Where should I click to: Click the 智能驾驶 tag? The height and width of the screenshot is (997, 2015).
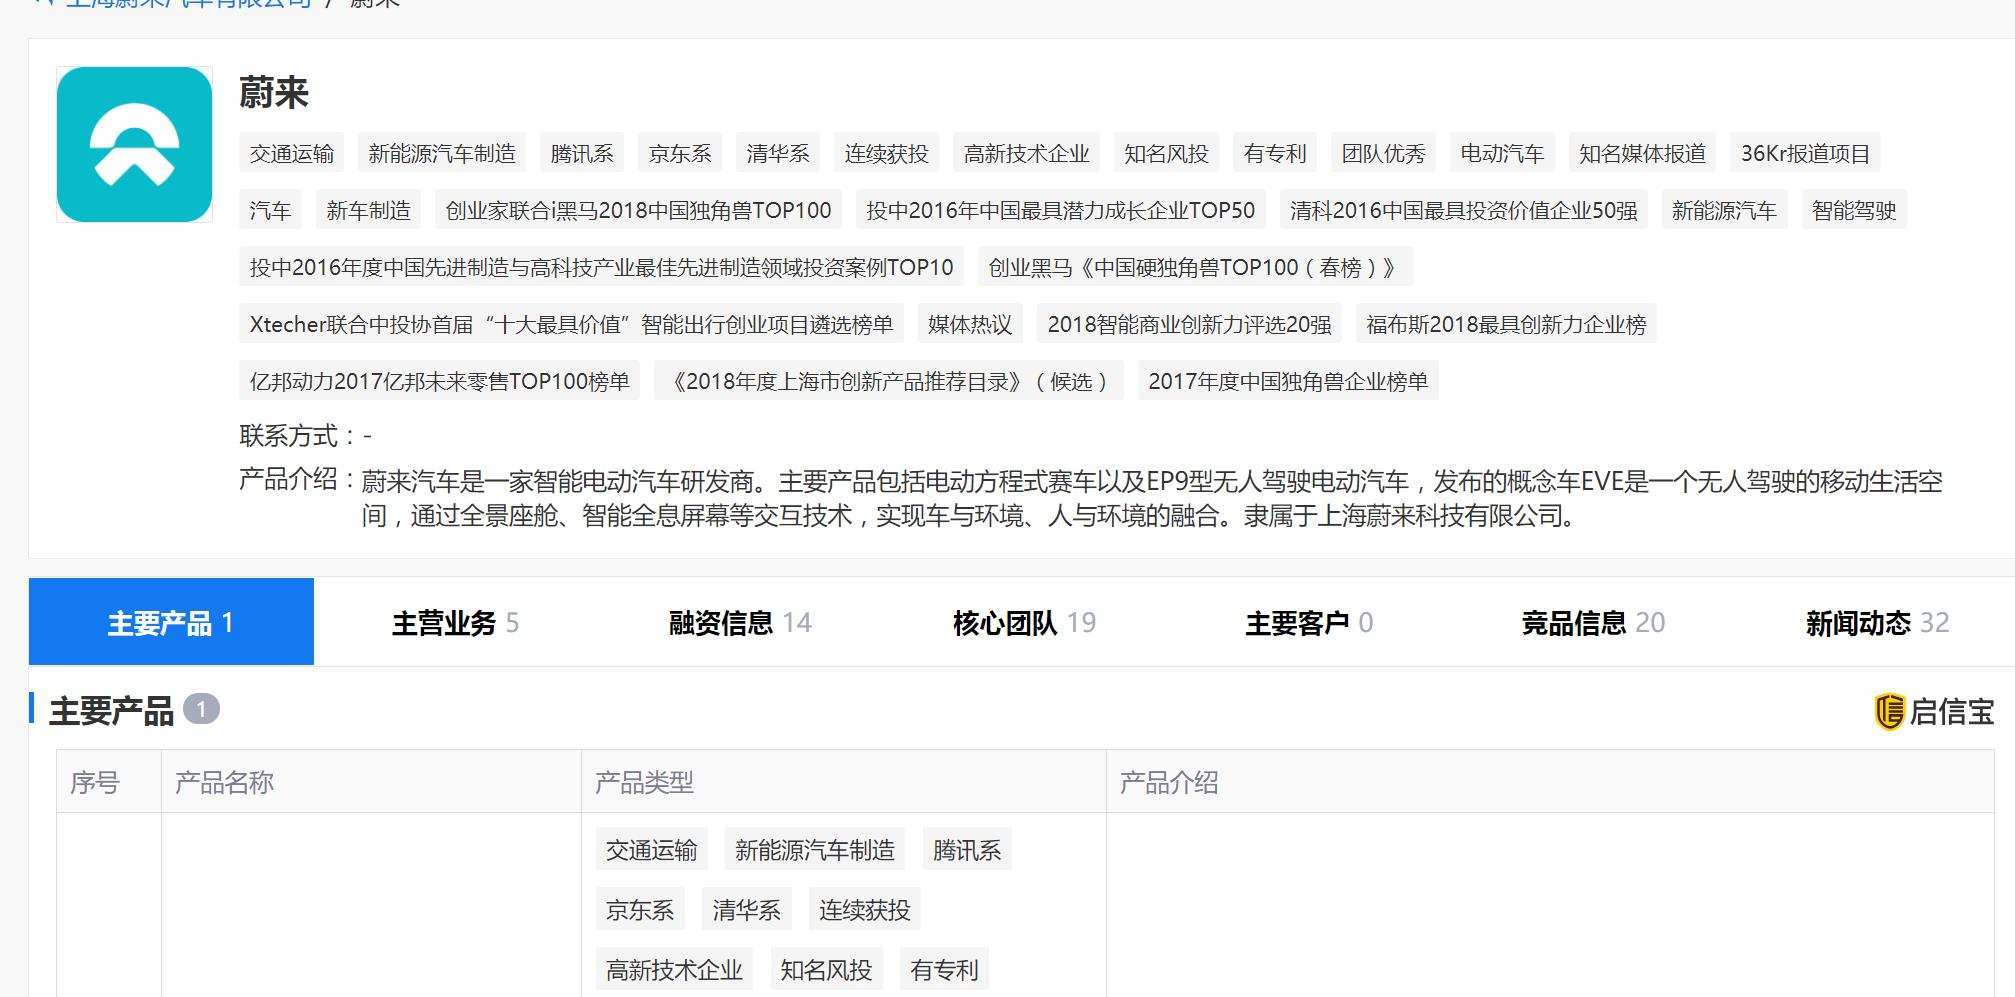coord(1855,210)
